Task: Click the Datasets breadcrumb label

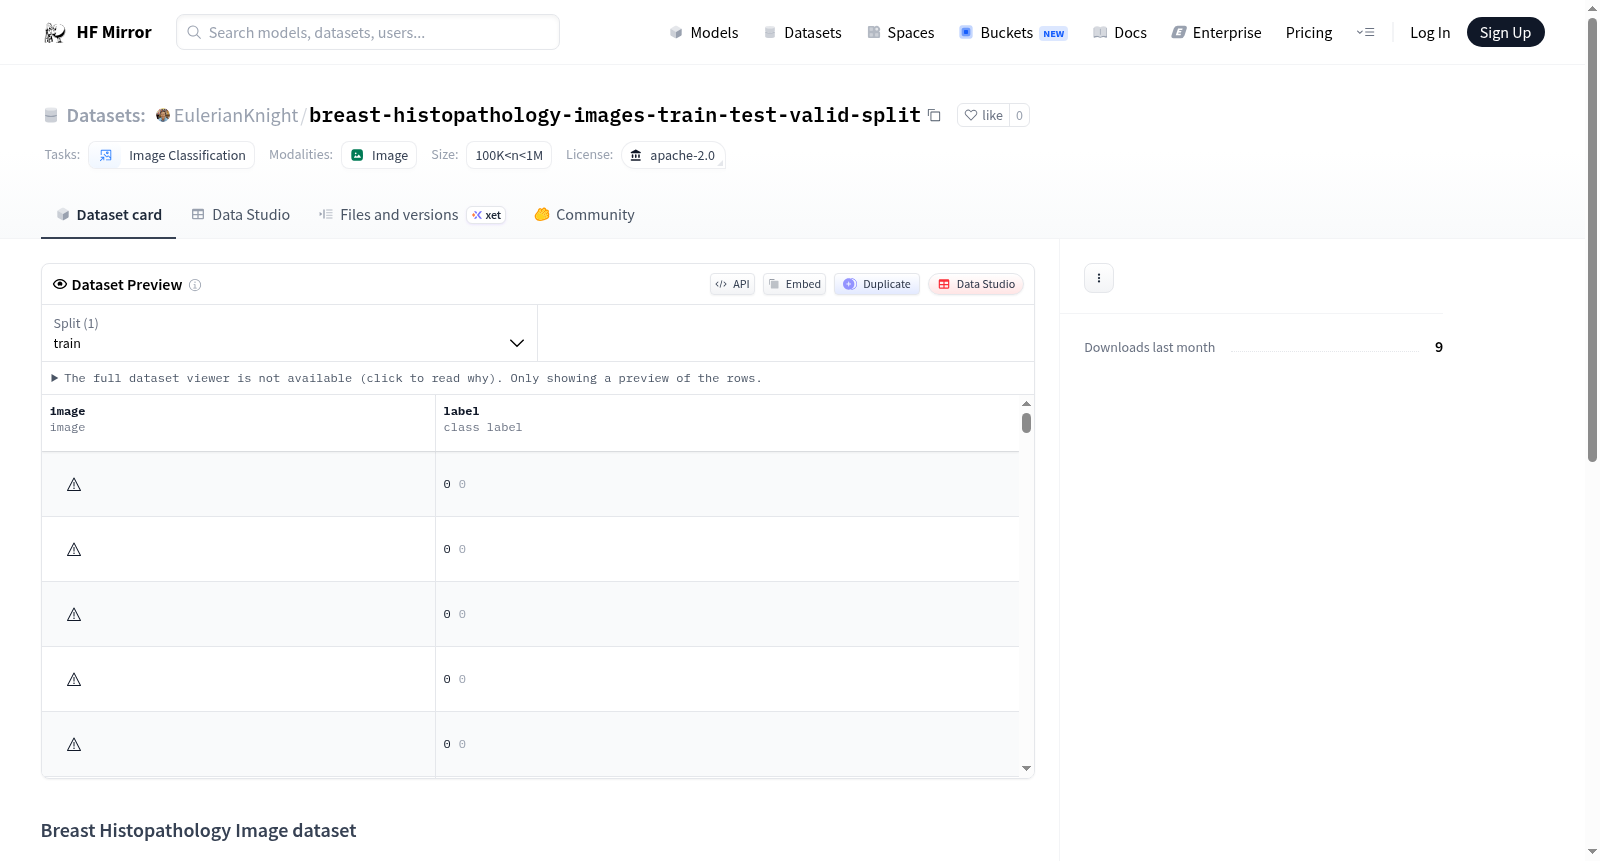Action: [106, 115]
